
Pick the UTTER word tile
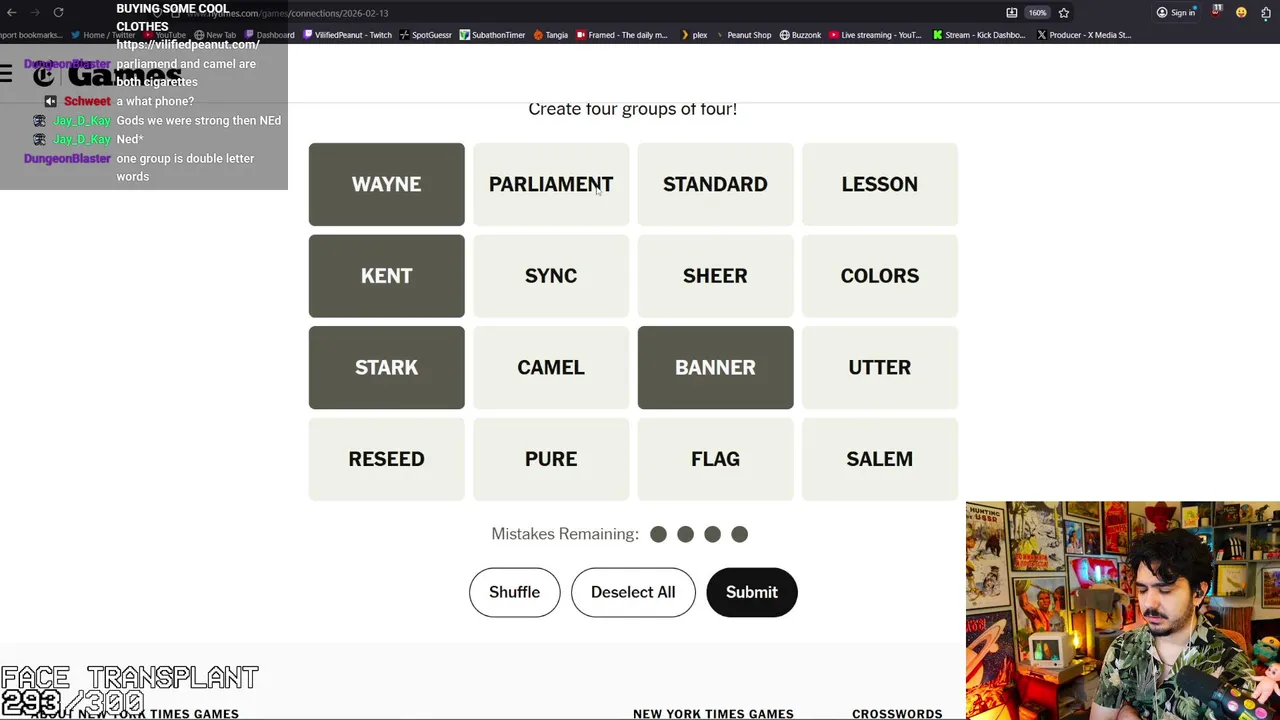click(x=880, y=367)
